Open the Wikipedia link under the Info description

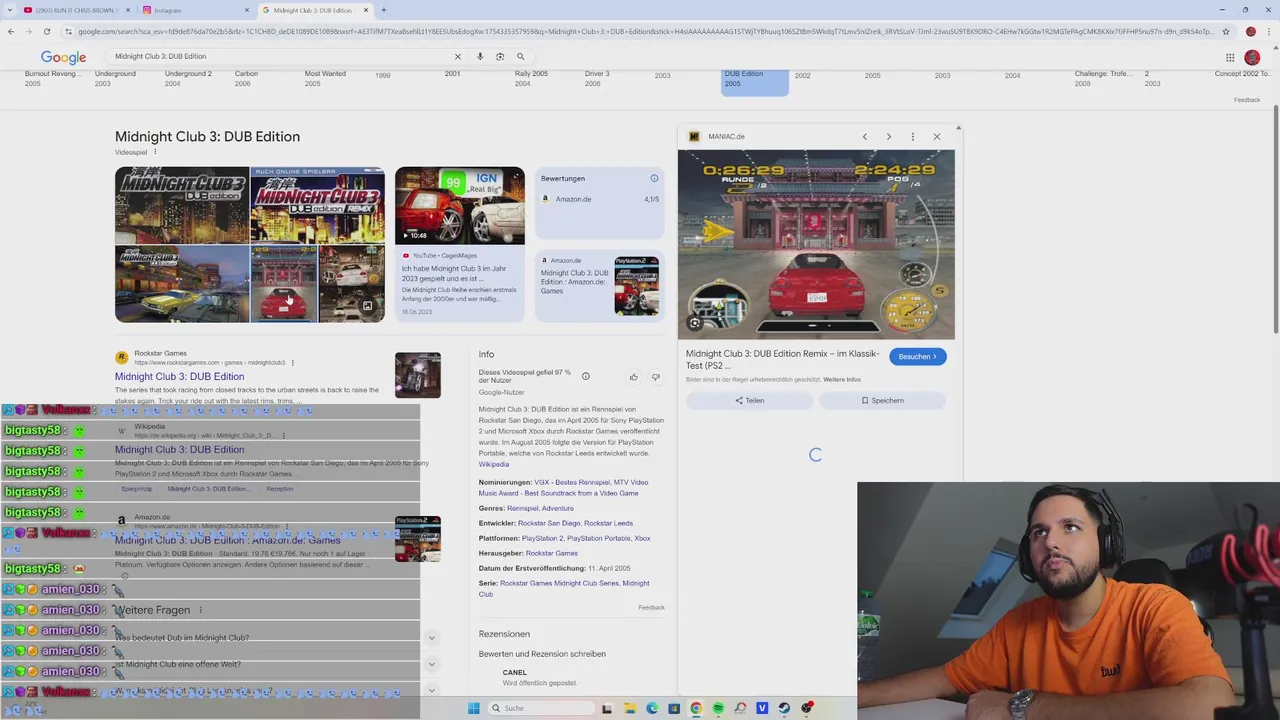(494, 464)
